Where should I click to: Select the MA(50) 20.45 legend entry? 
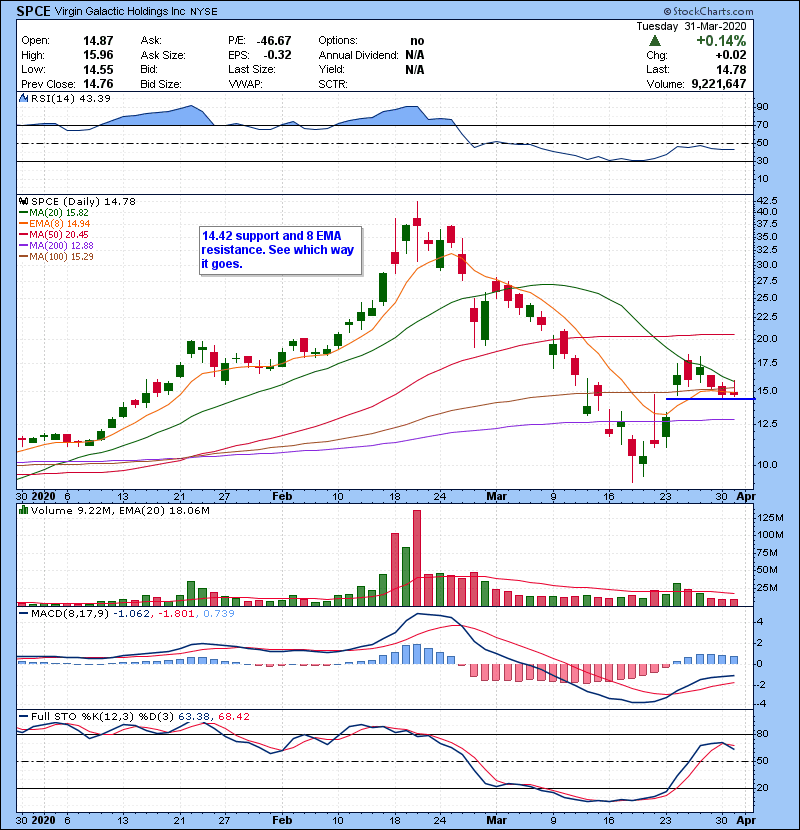coord(53,234)
